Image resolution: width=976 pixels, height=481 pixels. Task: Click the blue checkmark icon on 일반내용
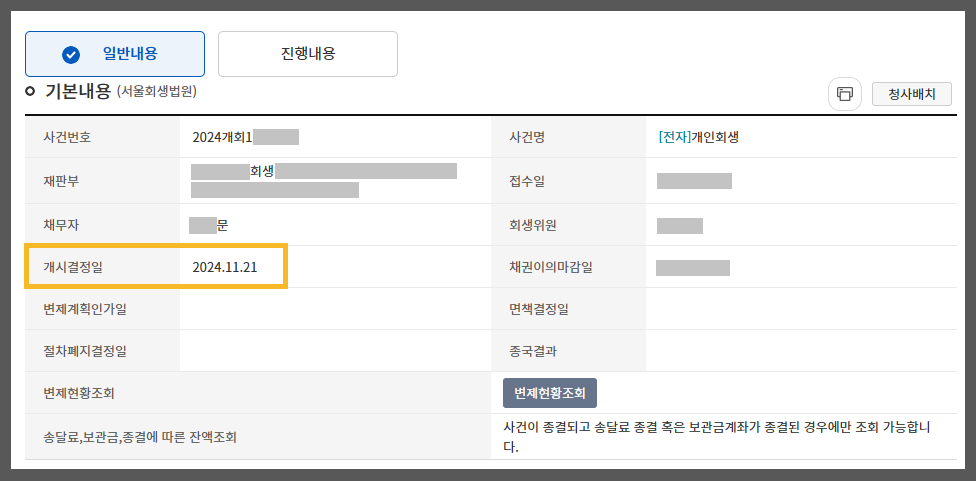(x=71, y=54)
